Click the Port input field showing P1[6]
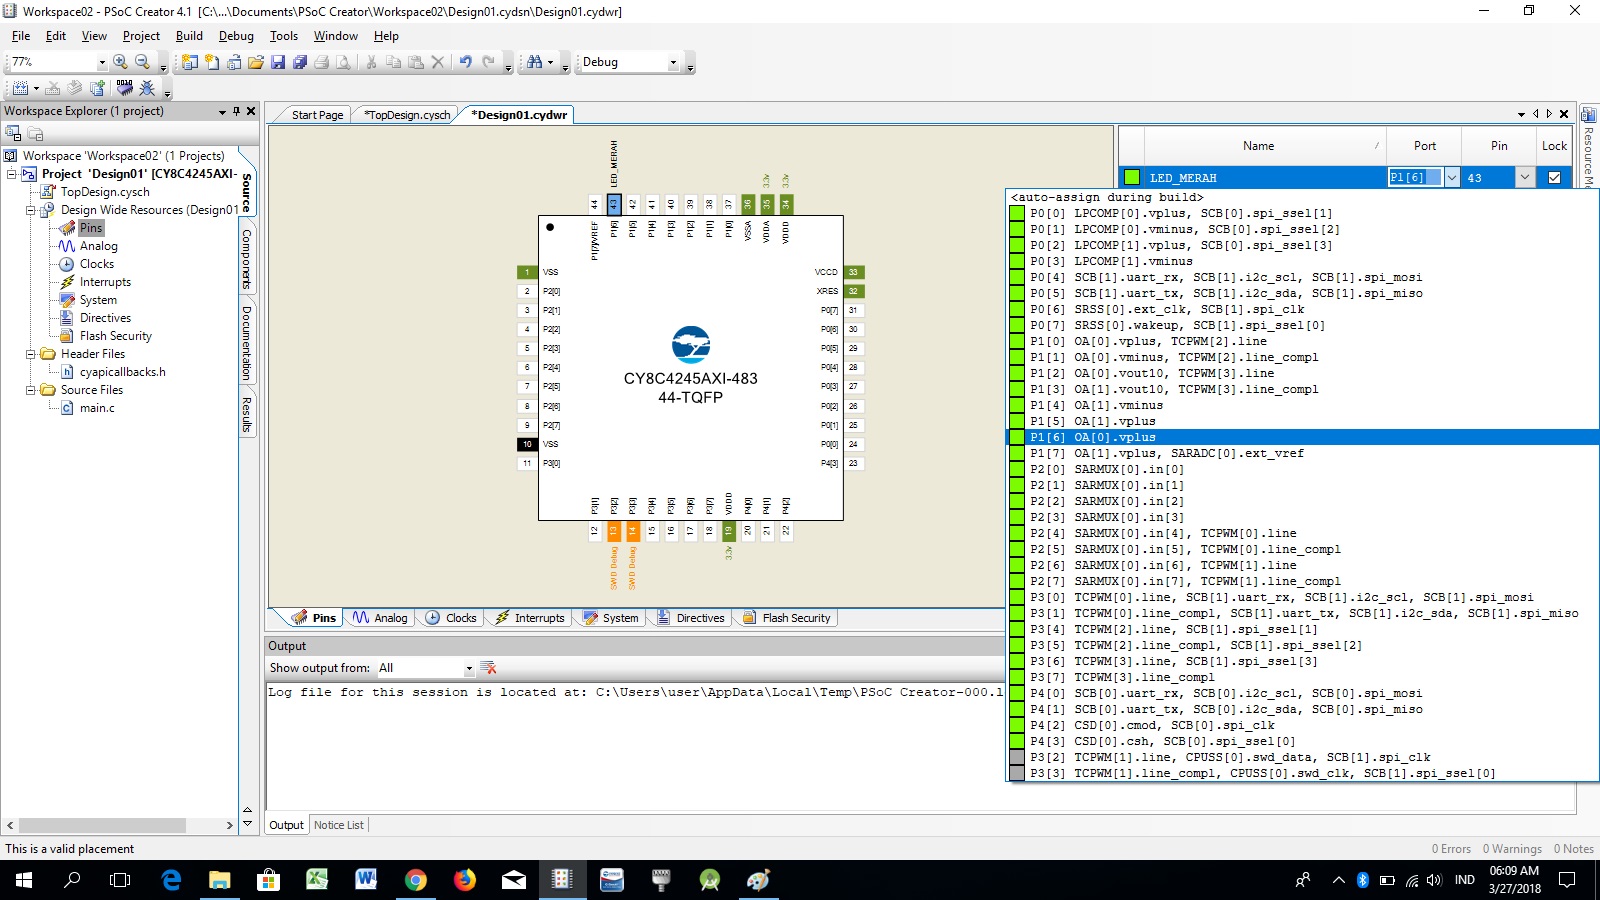1600x900 pixels. [x=1415, y=178]
